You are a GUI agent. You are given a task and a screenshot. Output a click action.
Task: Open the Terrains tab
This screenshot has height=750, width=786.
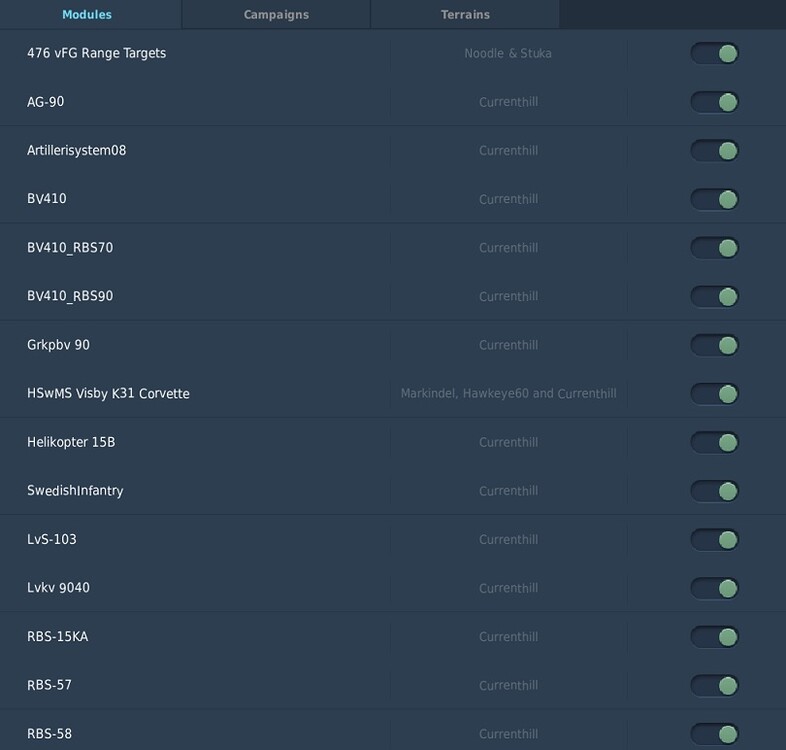click(x=465, y=15)
